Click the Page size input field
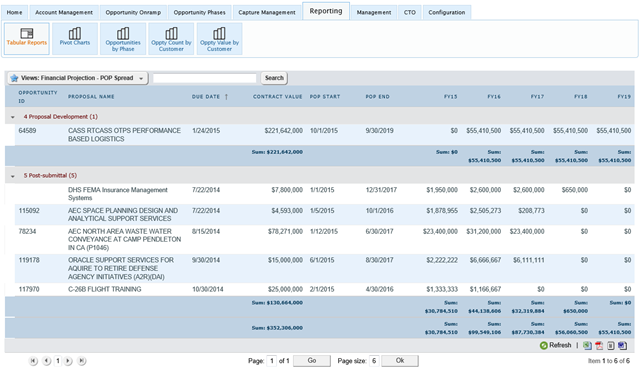Screen dimensions: 640x376 point(374,361)
